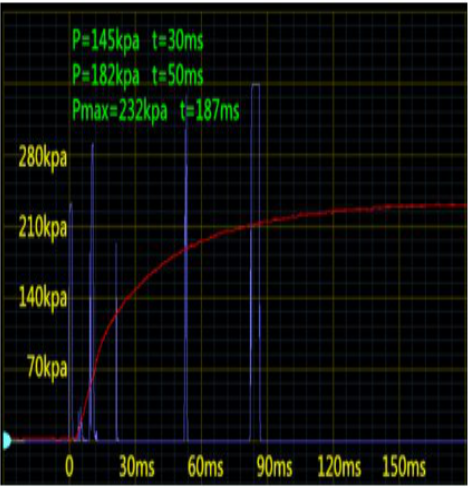Click the P=182kpa t=50ms readout
Viewport: 468px width, 487px height.
coord(138,76)
